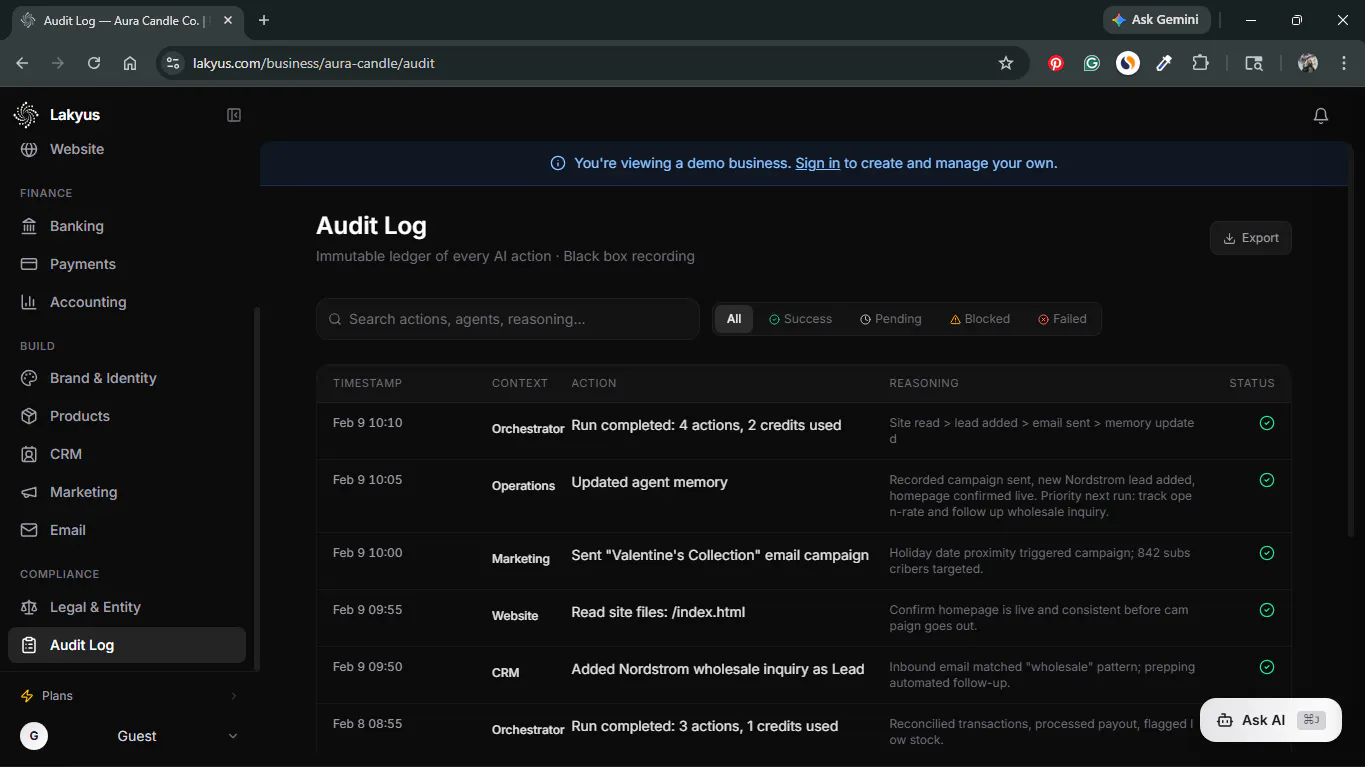Click the REASONING column header
The height and width of the screenshot is (767, 1365).
click(924, 383)
